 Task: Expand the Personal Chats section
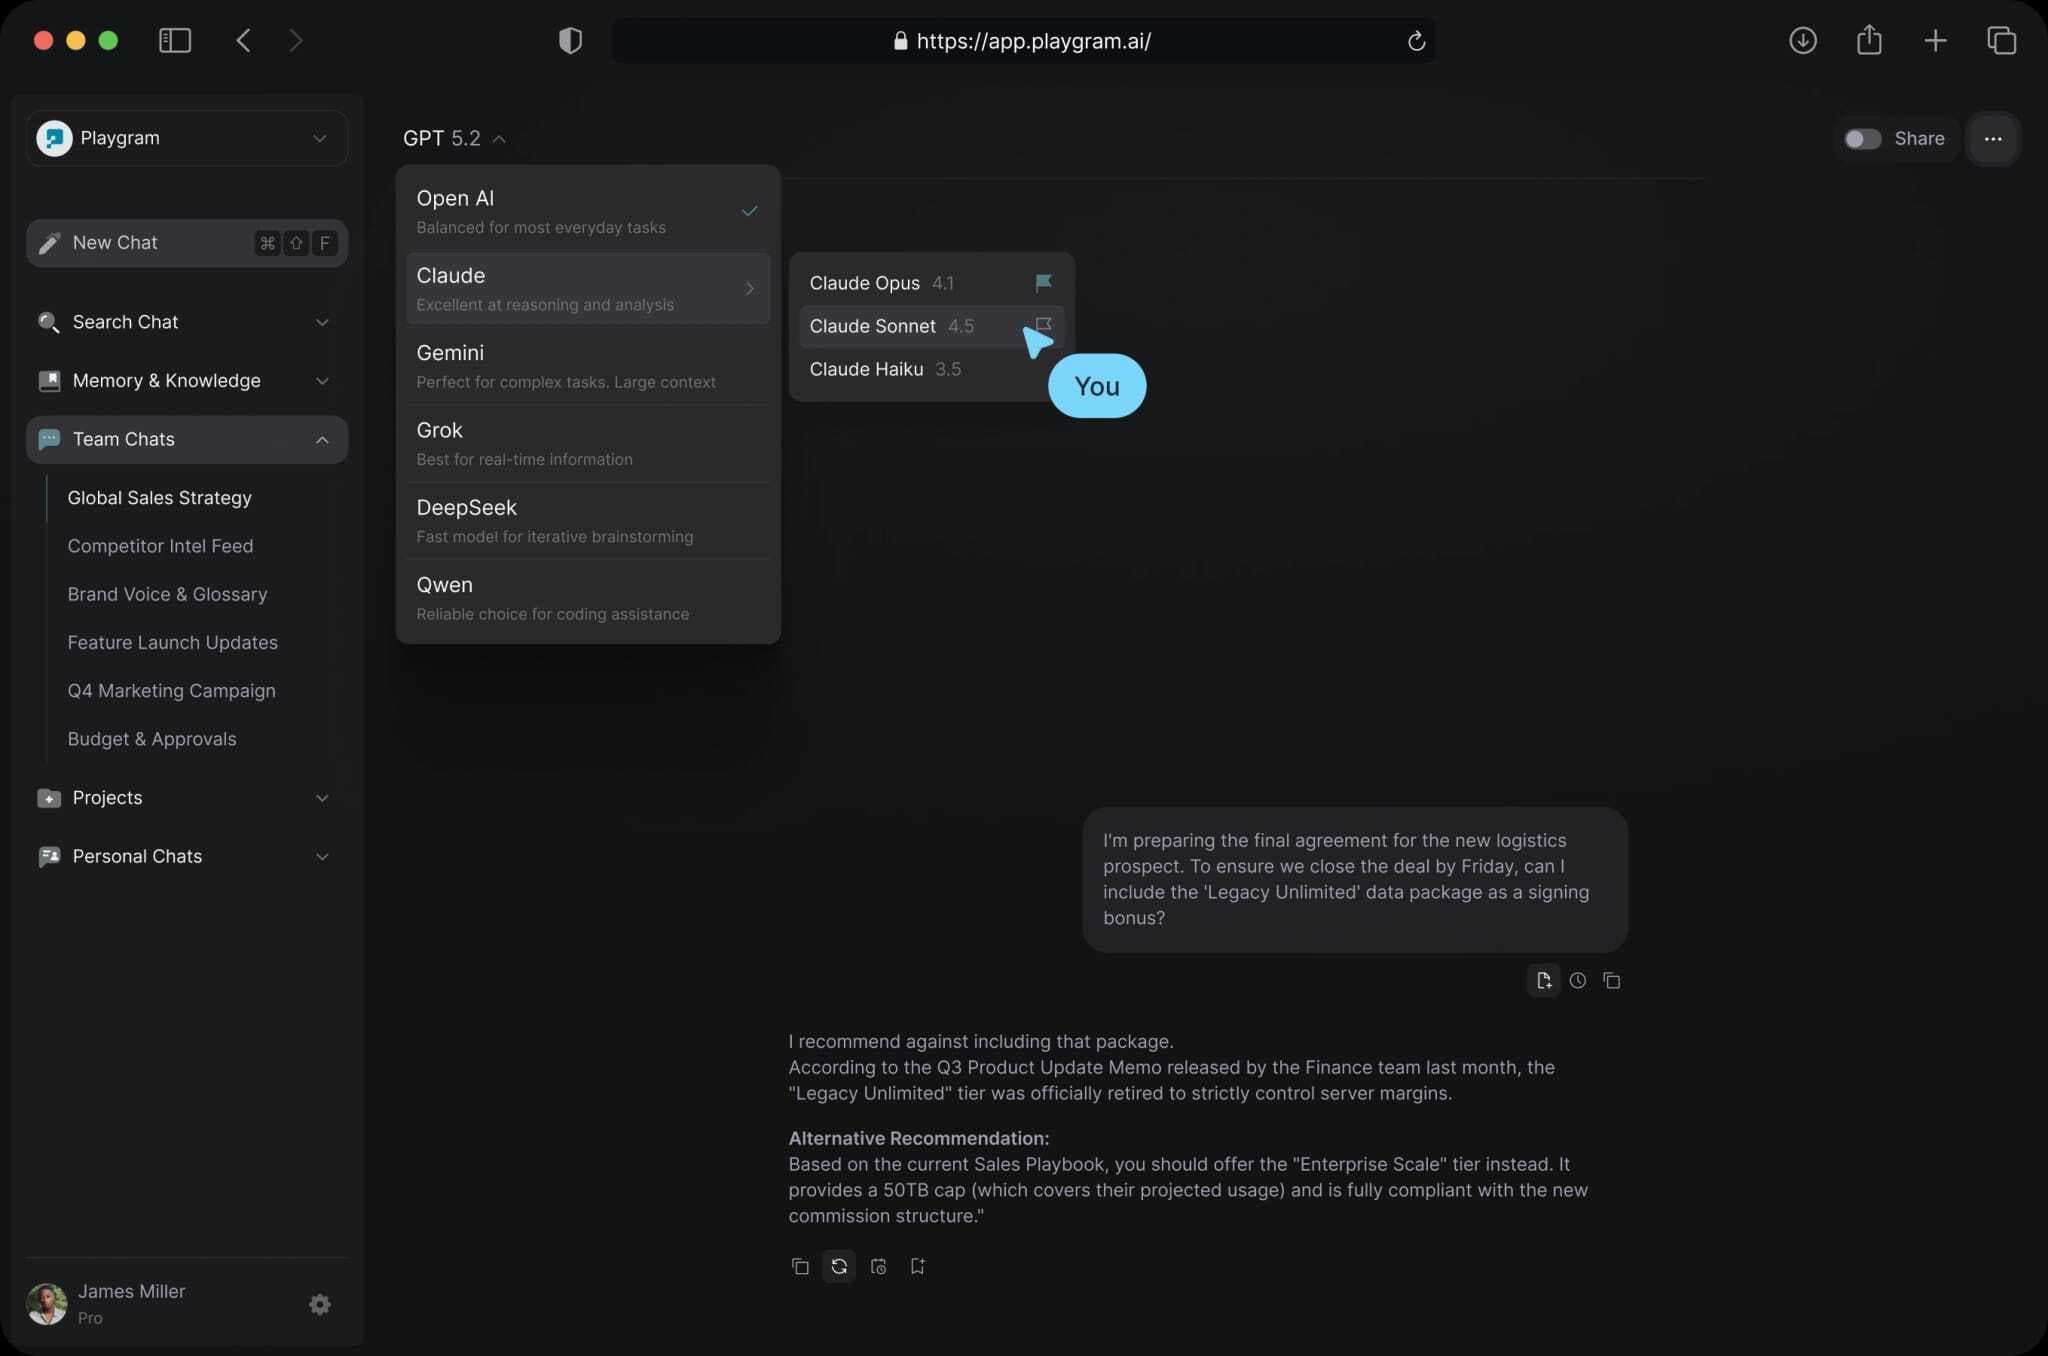pyautogui.click(x=322, y=856)
